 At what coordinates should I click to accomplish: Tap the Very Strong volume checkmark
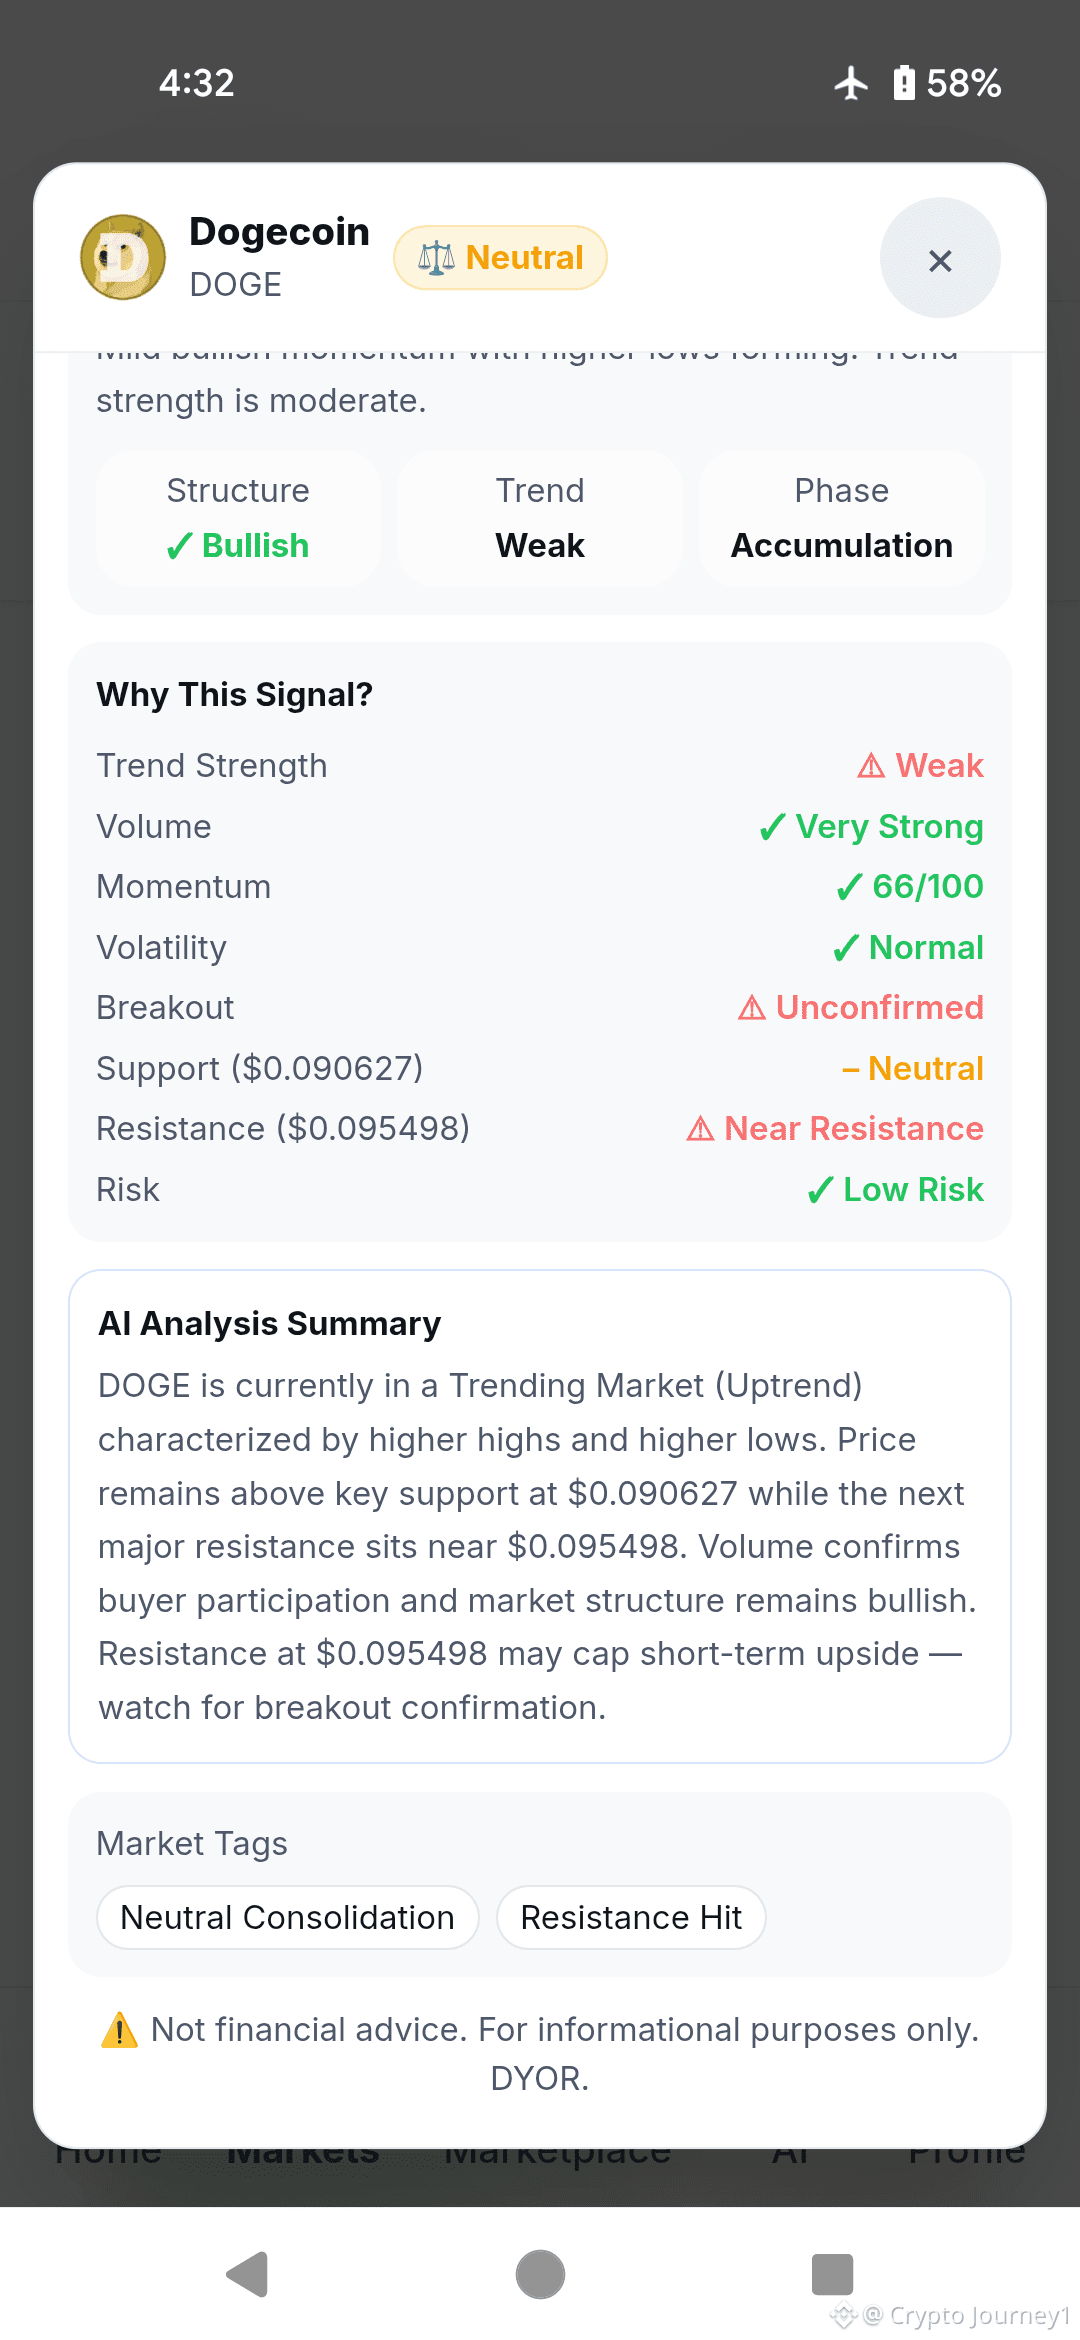772,827
